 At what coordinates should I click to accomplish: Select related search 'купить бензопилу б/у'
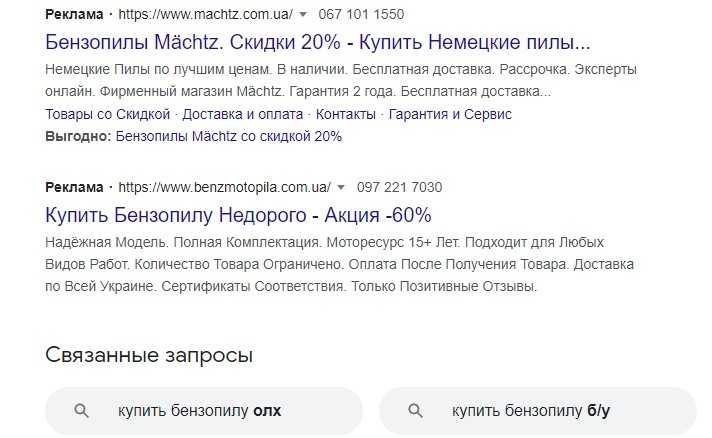point(537,410)
